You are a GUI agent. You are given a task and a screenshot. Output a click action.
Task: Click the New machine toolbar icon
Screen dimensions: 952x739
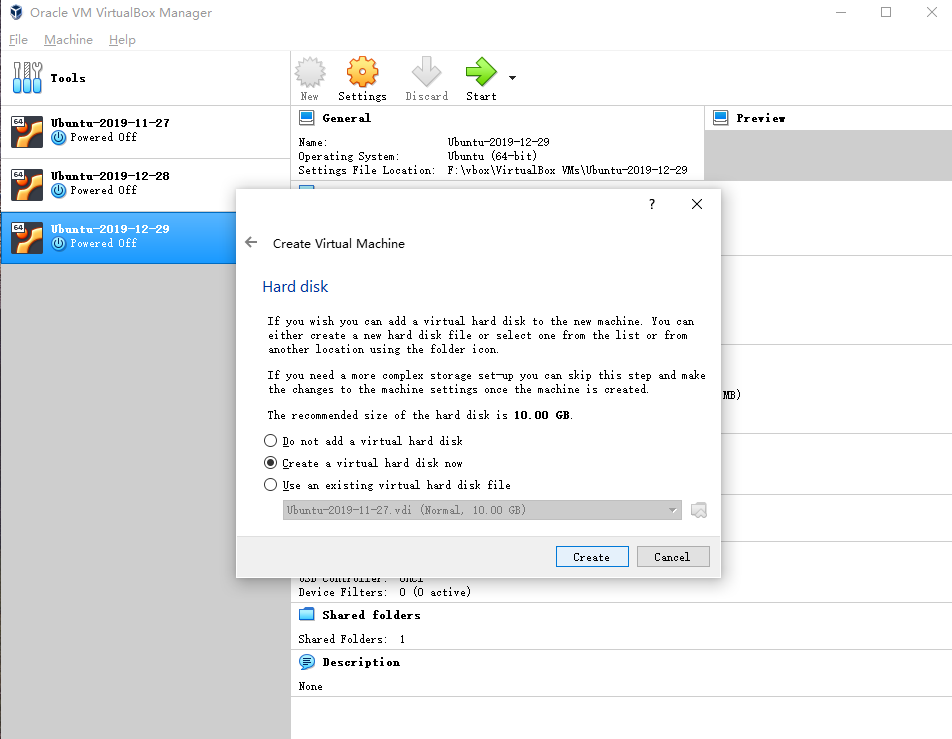tap(310, 79)
